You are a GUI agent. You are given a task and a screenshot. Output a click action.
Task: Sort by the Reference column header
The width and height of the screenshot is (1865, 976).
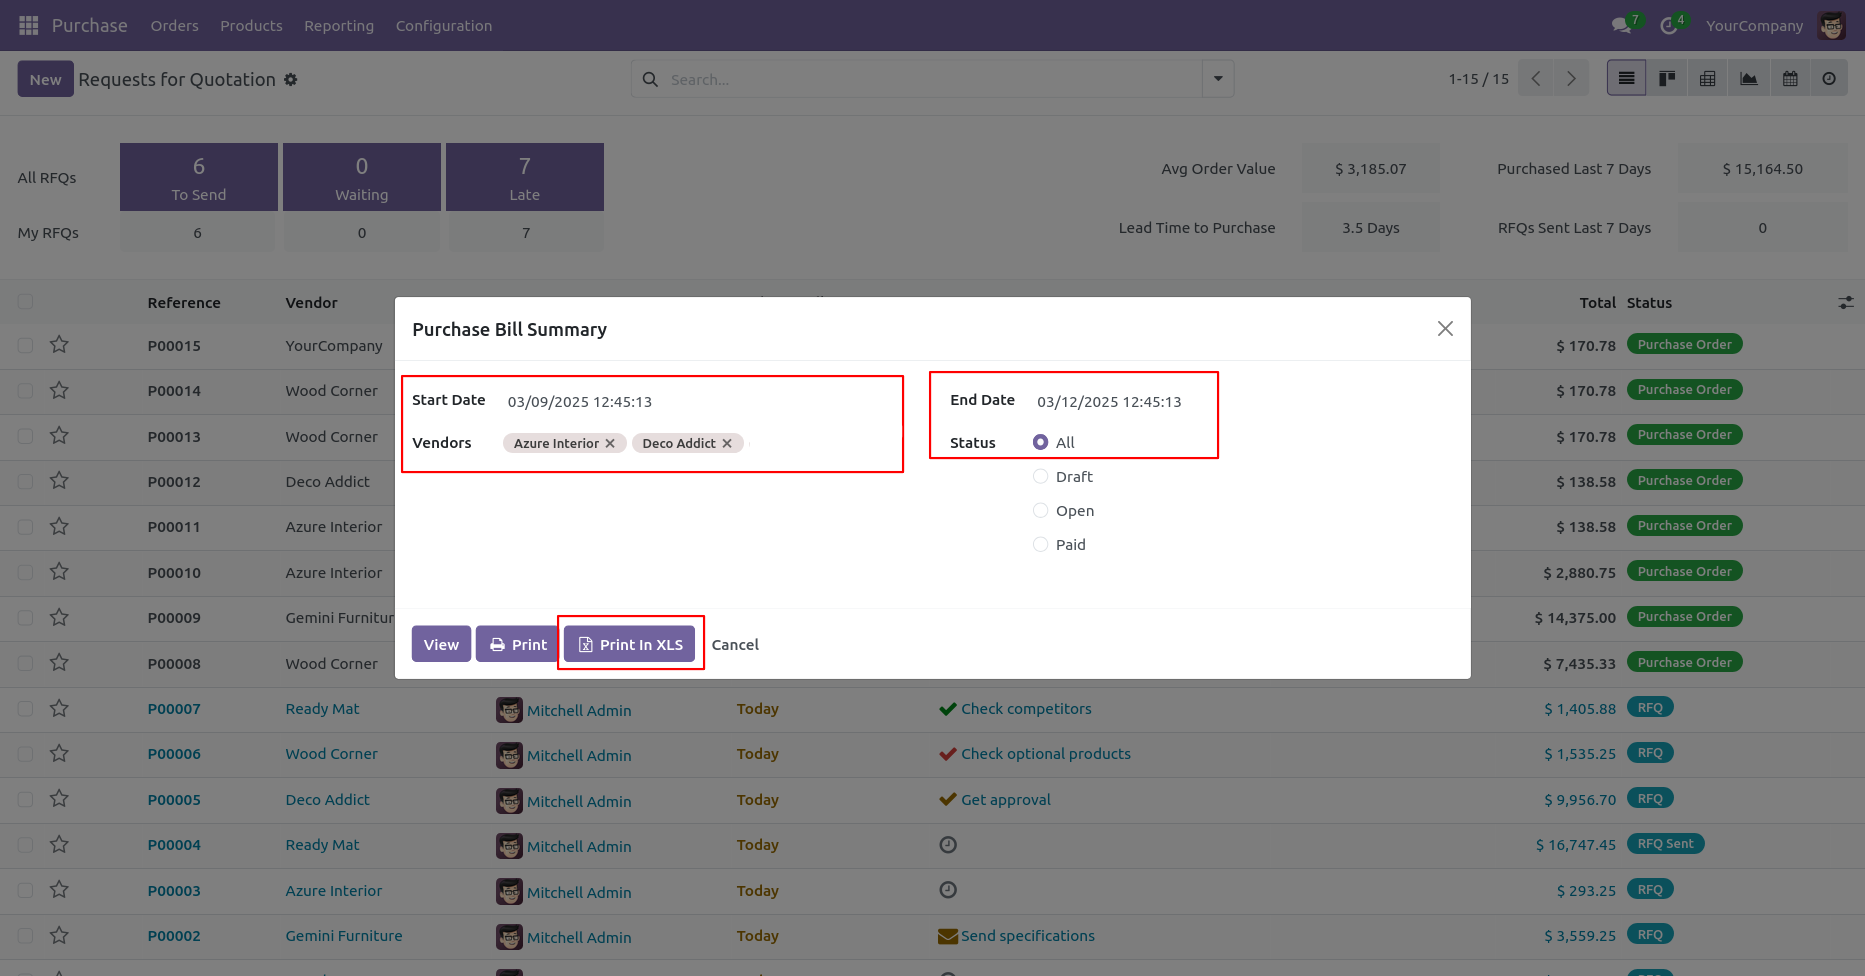click(184, 302)
